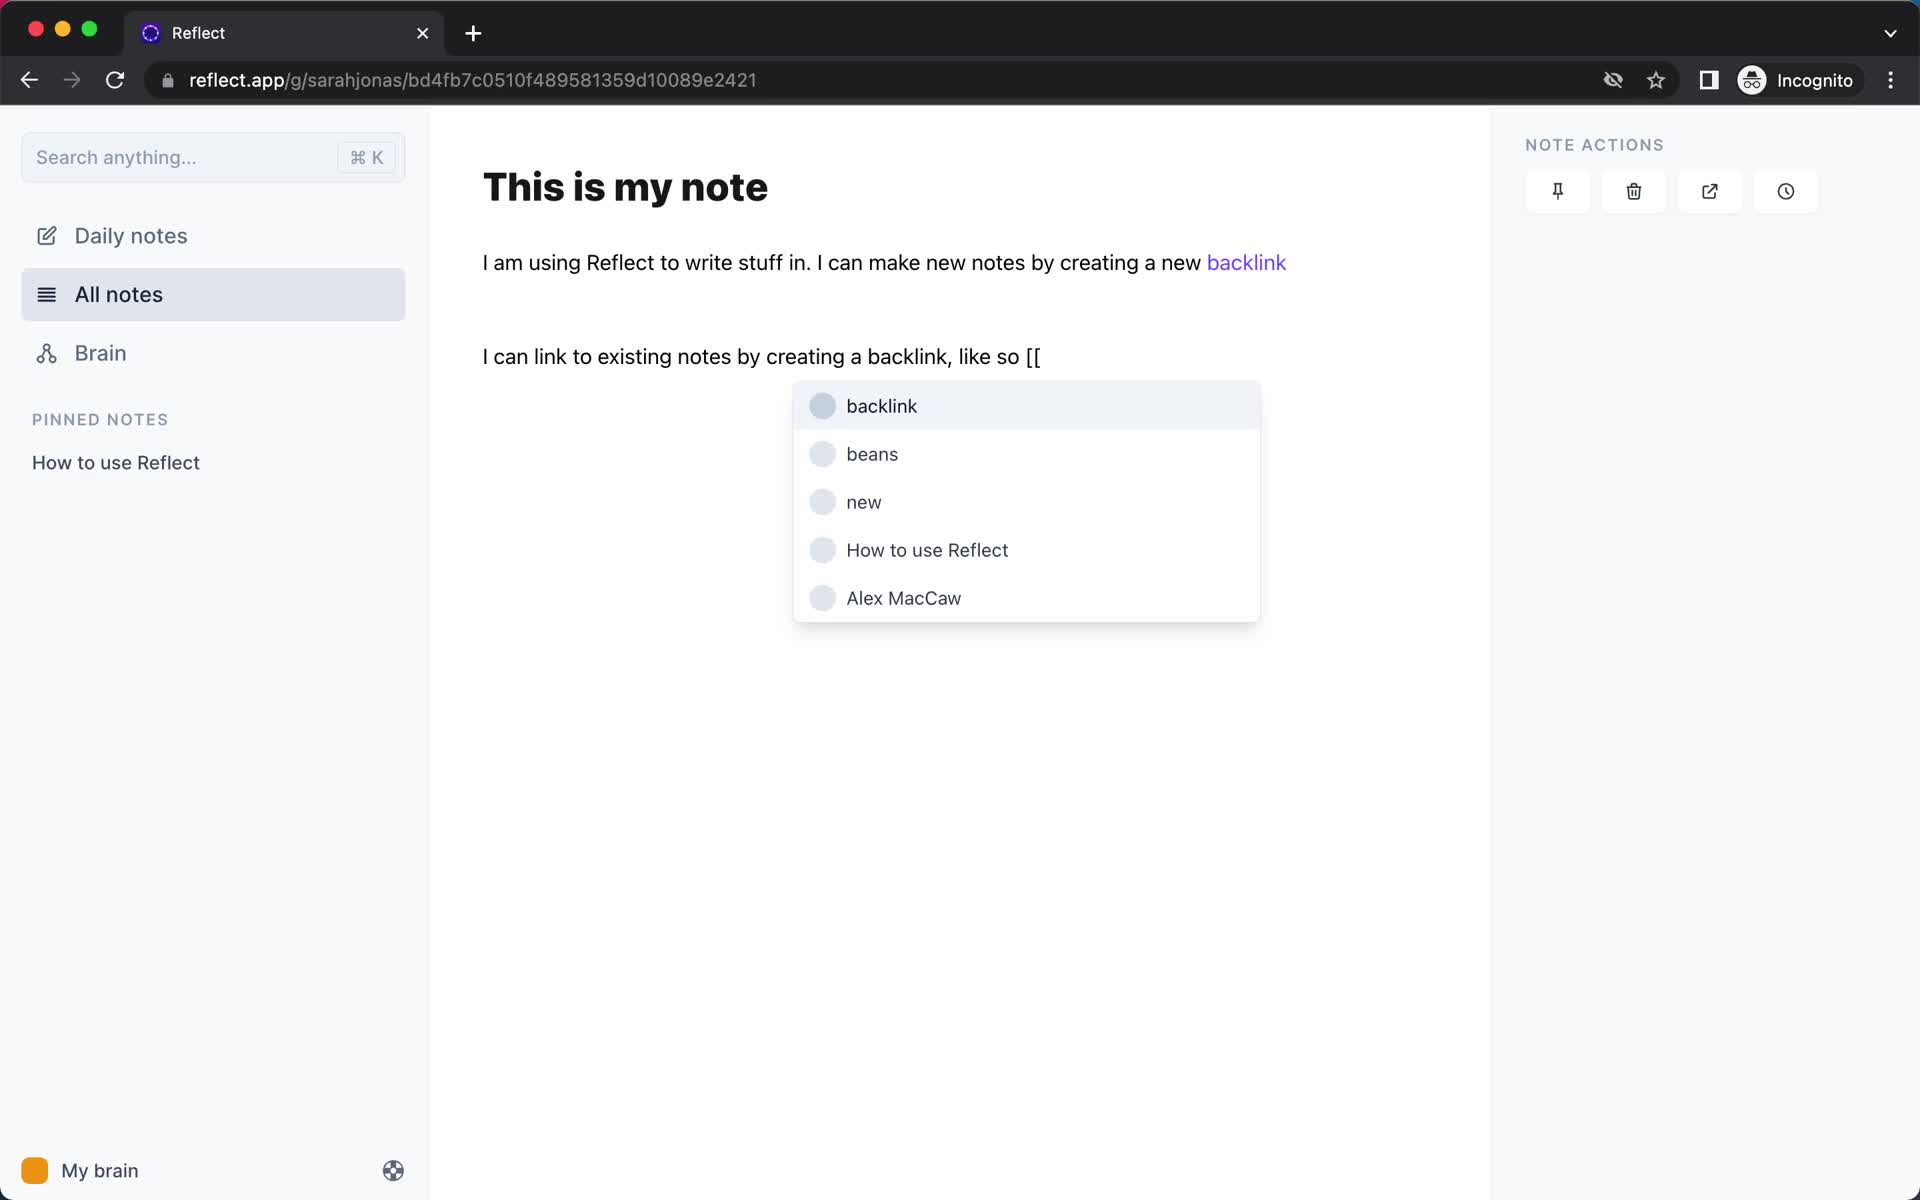
Task: Click the note history icon
Action: pyautogui.click(x=1786, y=191)
